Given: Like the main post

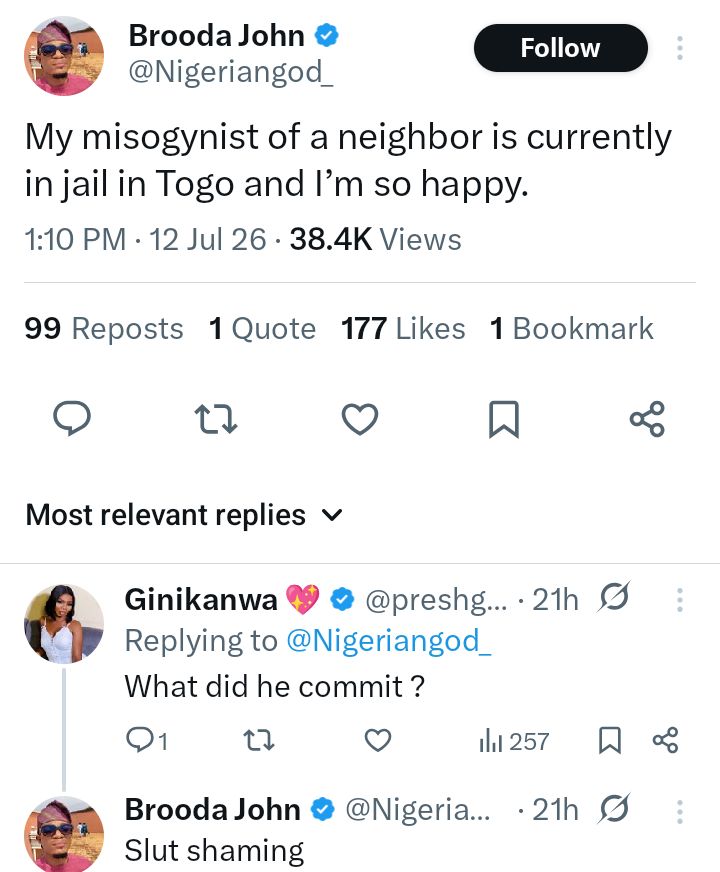Looking at the screenshot, I should pos(360,419).
